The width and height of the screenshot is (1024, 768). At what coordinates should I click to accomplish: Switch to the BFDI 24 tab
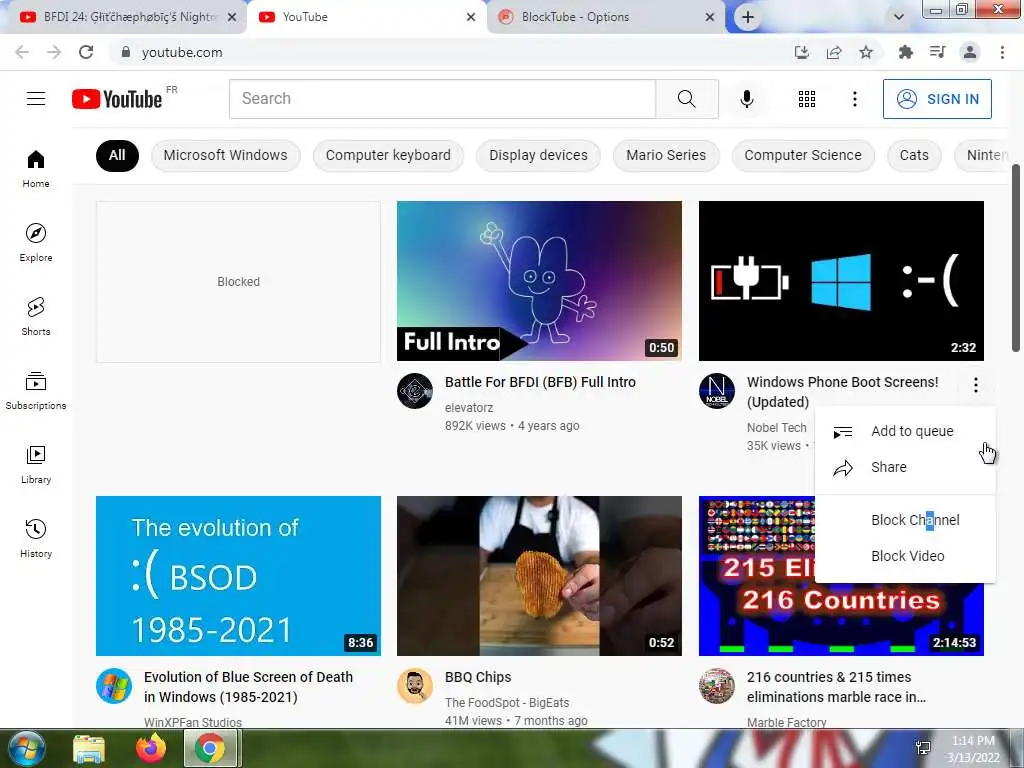124,17
